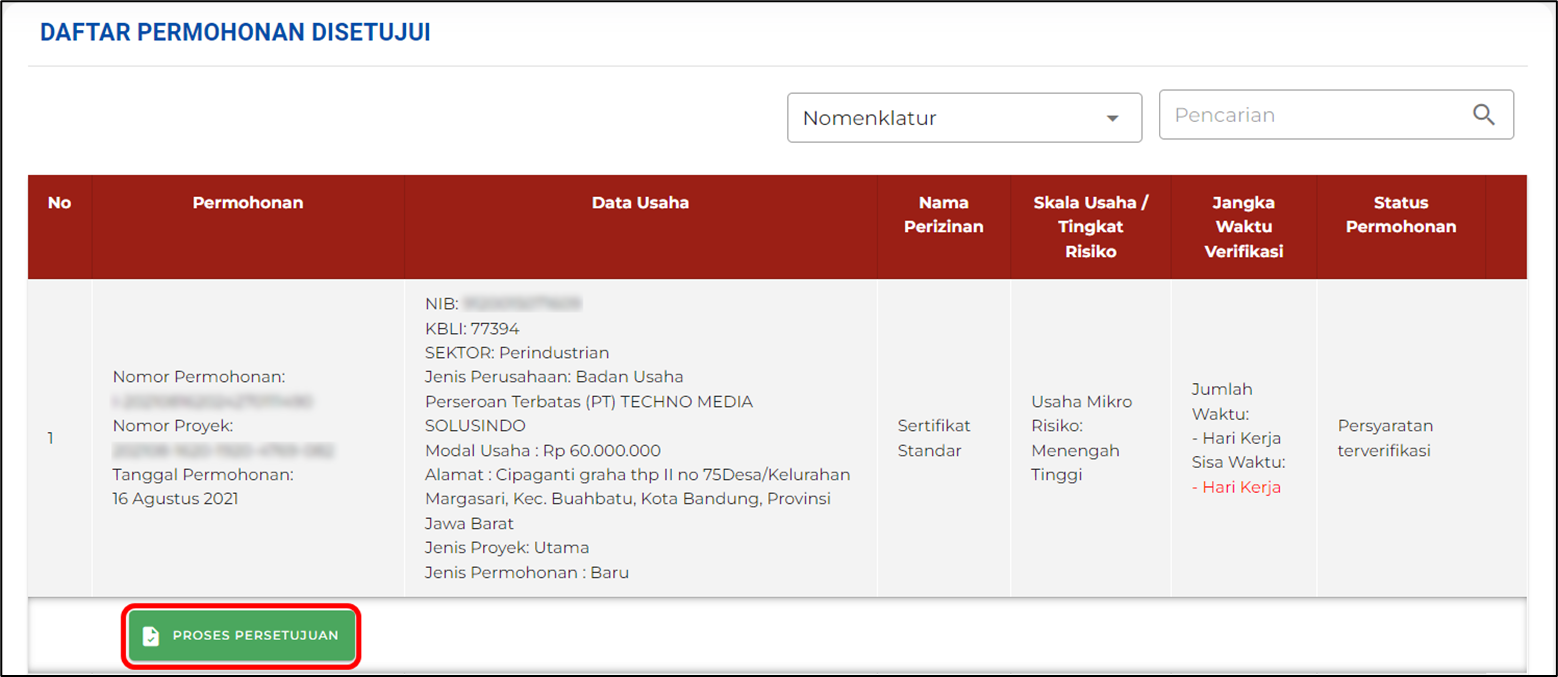Click the Data Usaha column header
This screenshot has height=677, width=1558.
640,203
